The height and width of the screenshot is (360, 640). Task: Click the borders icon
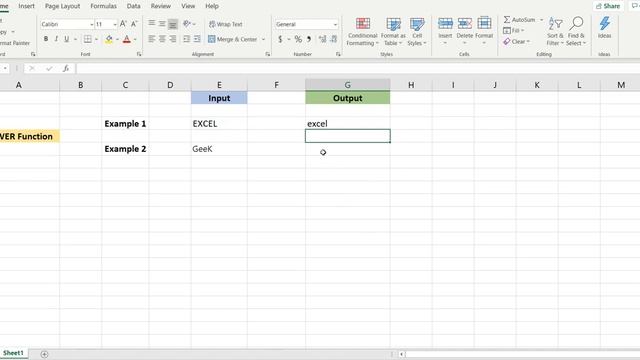click(x=87, y=39)
